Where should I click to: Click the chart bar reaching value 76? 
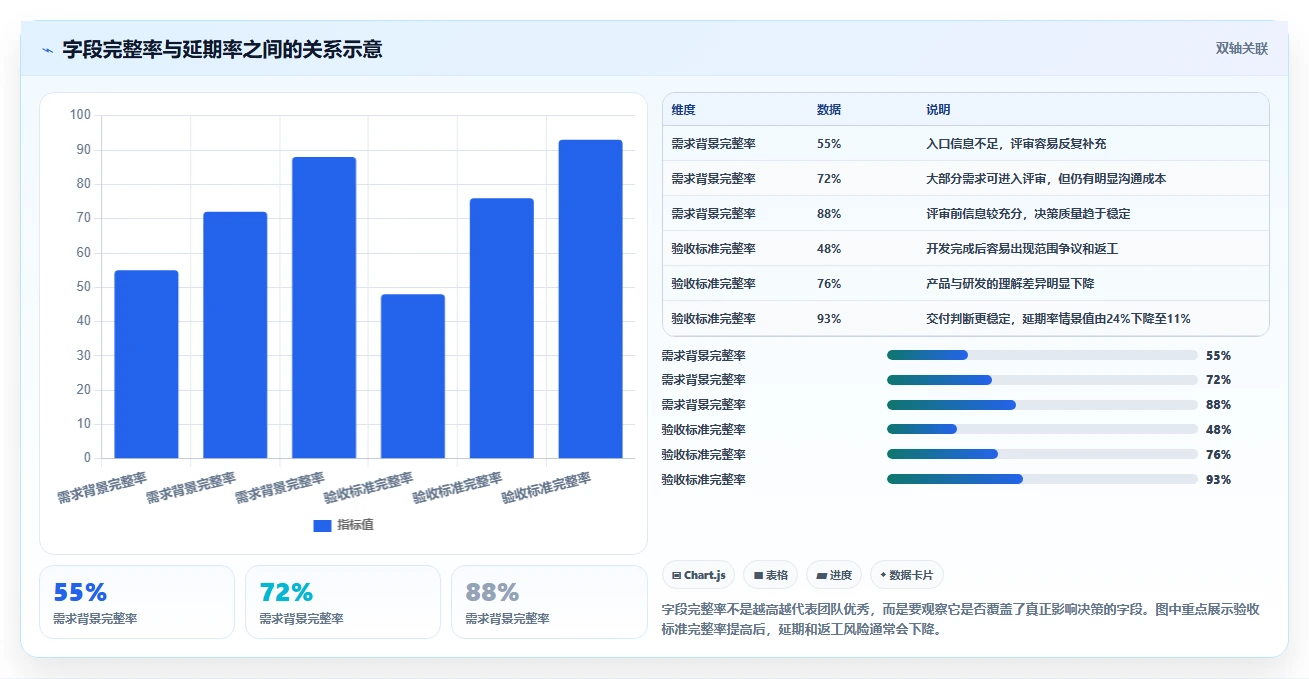[x=502, y=328]
